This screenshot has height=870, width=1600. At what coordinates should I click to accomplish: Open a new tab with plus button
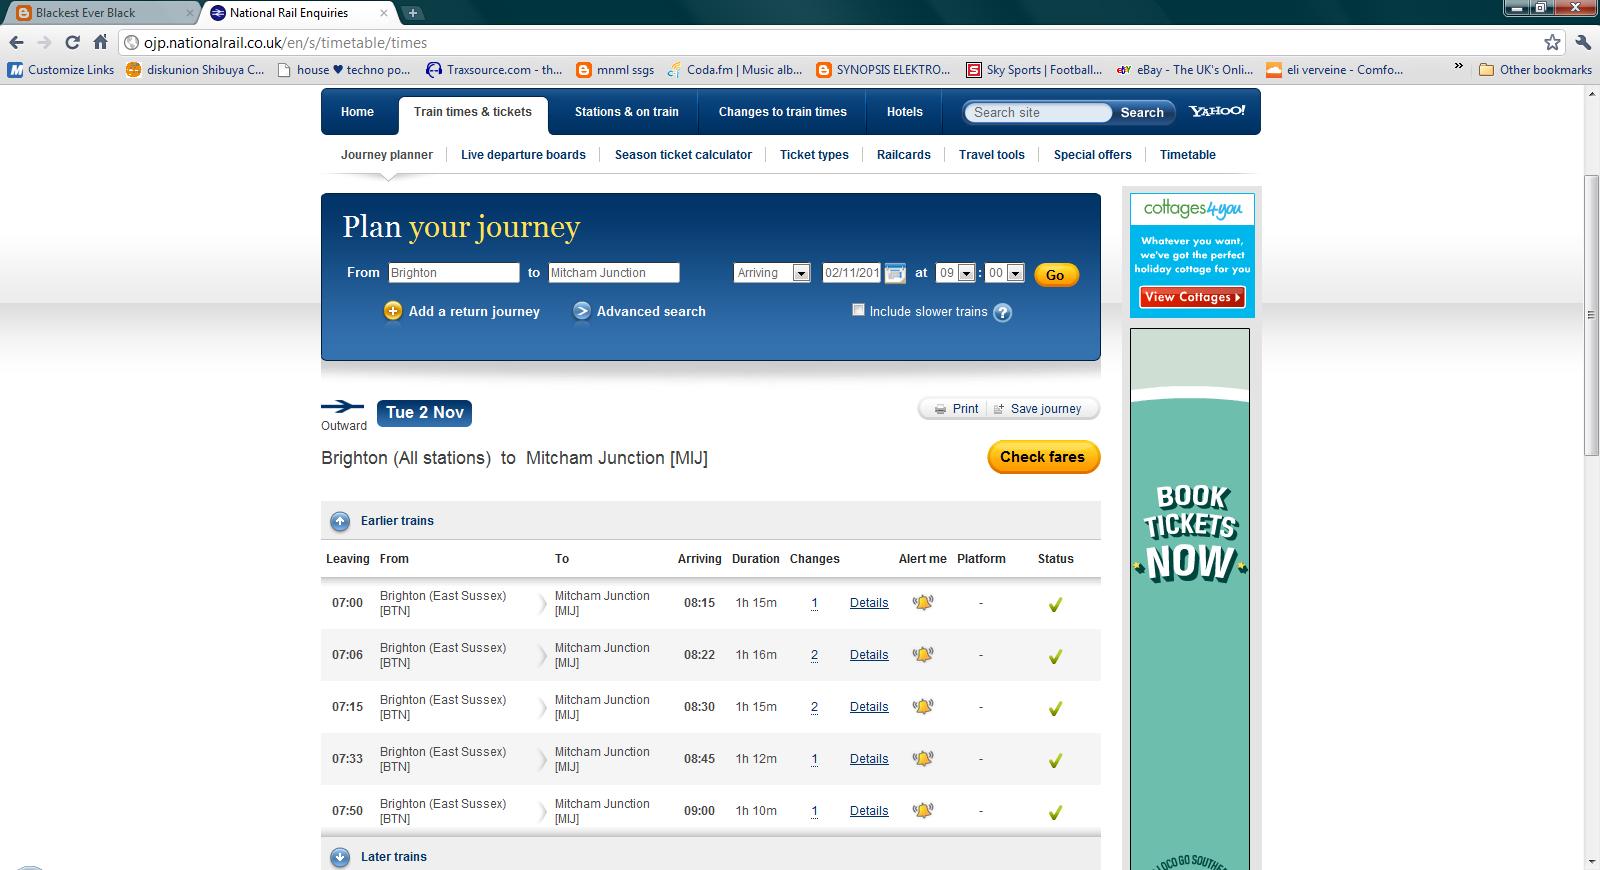(413, 13)
